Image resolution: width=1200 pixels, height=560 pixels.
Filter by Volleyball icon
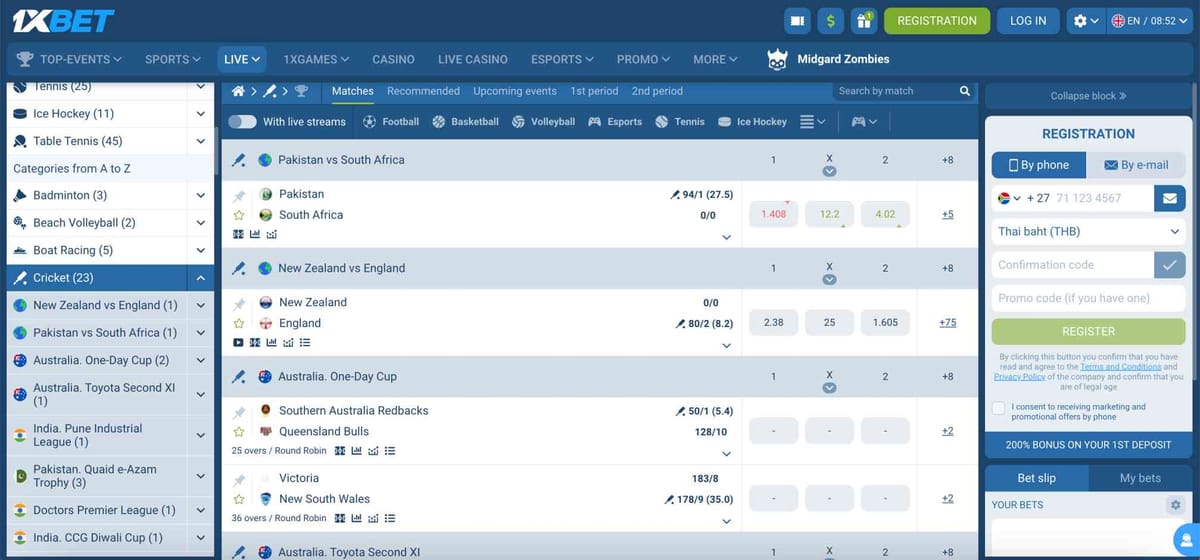543,121
